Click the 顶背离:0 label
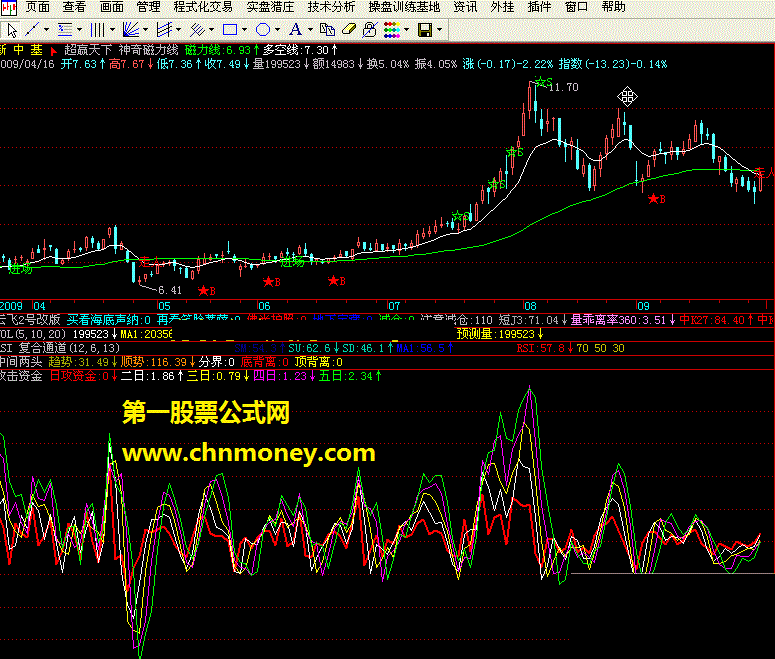Image resolution: width=775 pixels, height=659 pixels. coord(318,362)
